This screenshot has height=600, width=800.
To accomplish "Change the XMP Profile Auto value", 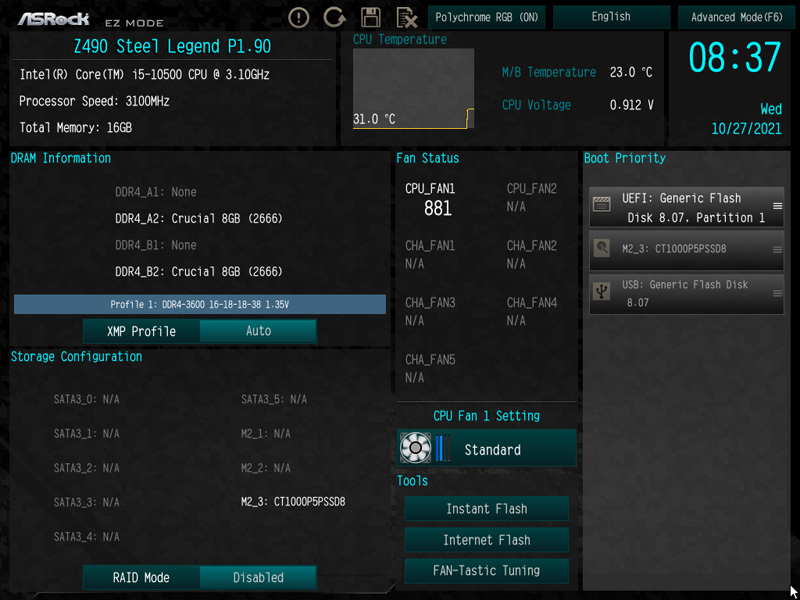I will 258,331.
